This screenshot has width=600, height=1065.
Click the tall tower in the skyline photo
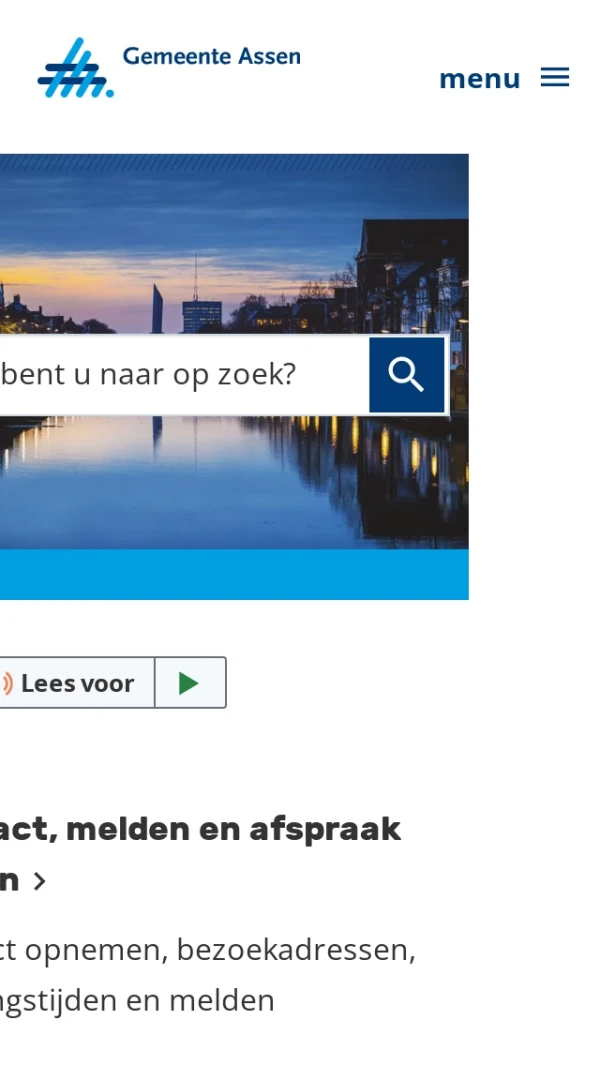tap(157, 308)
